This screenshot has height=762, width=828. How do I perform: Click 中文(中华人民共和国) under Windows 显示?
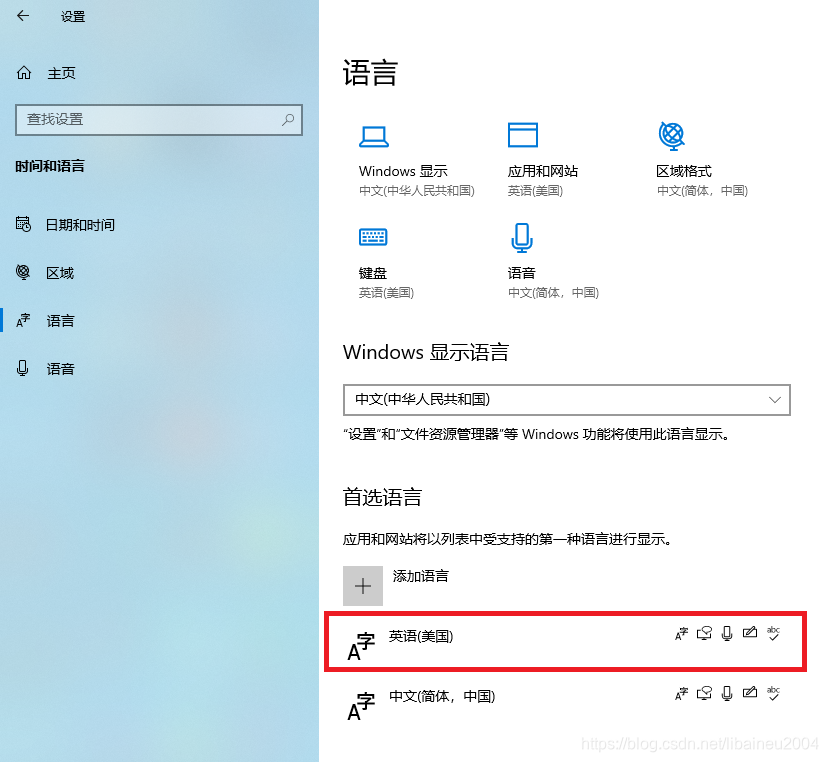pos(417,191)
